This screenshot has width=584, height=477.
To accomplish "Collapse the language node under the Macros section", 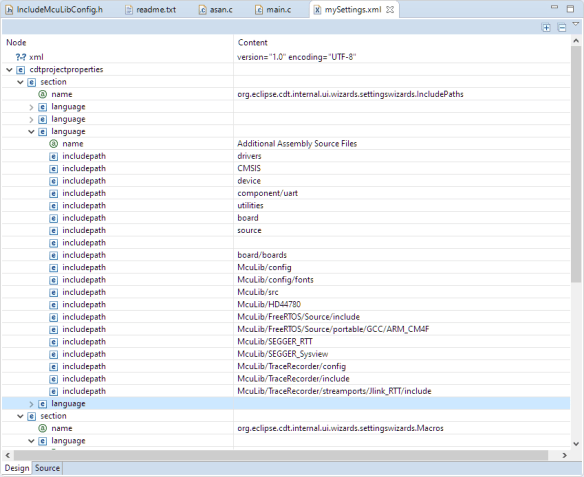I will pos(31,441).
